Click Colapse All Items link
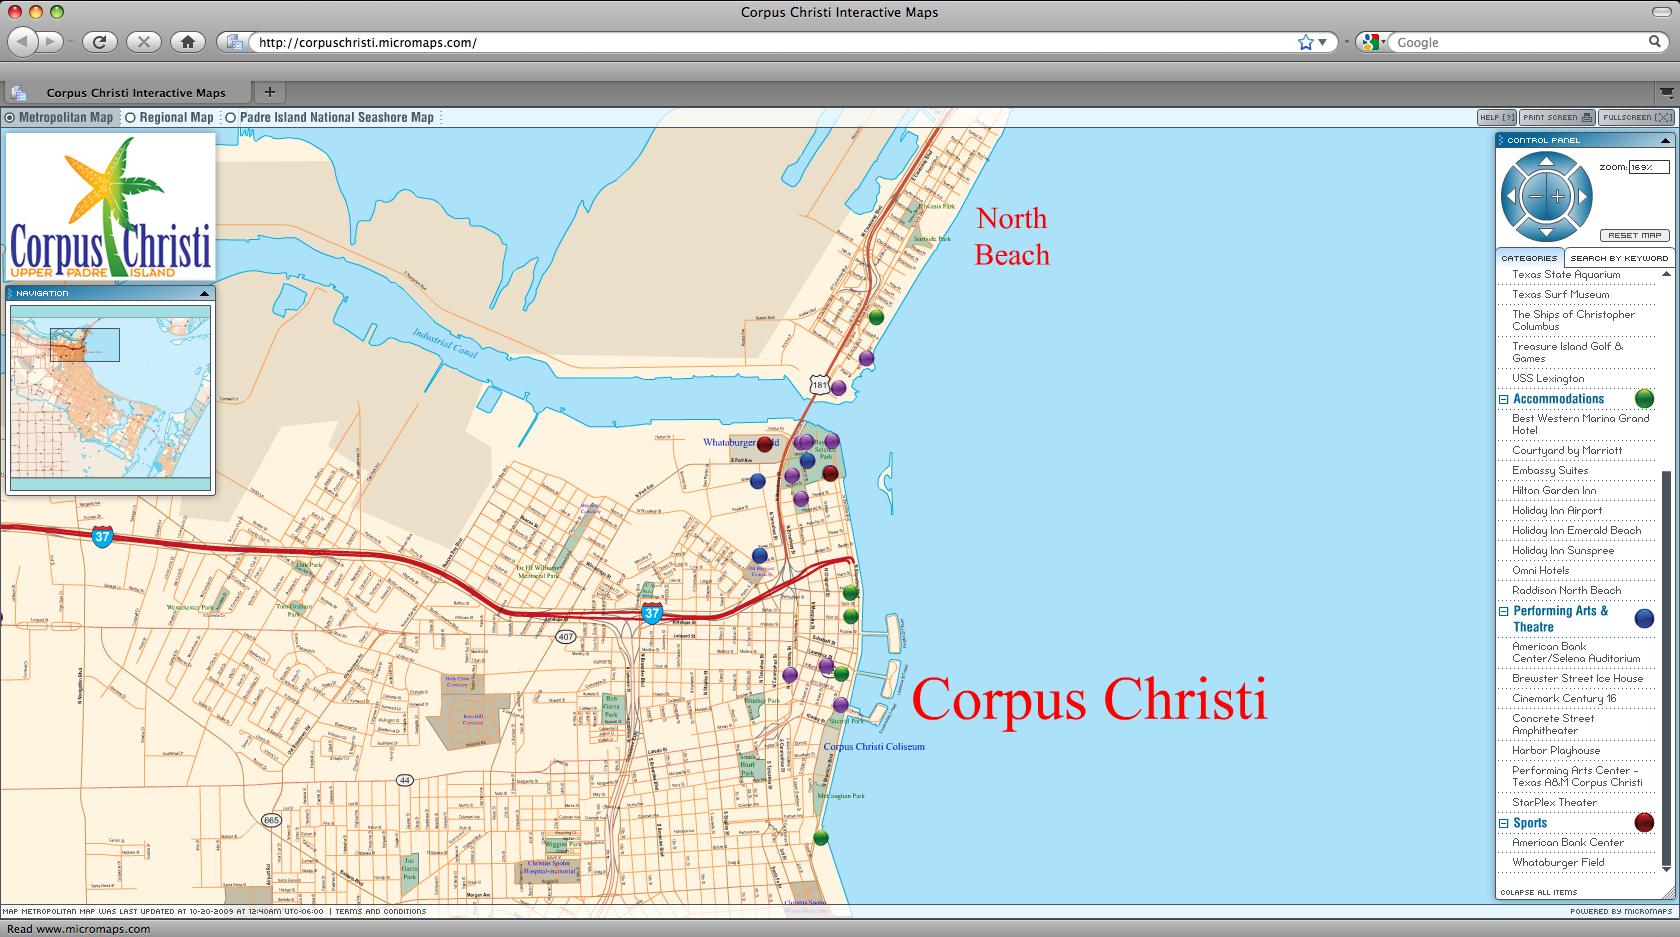 click(x=1539, y=892)
